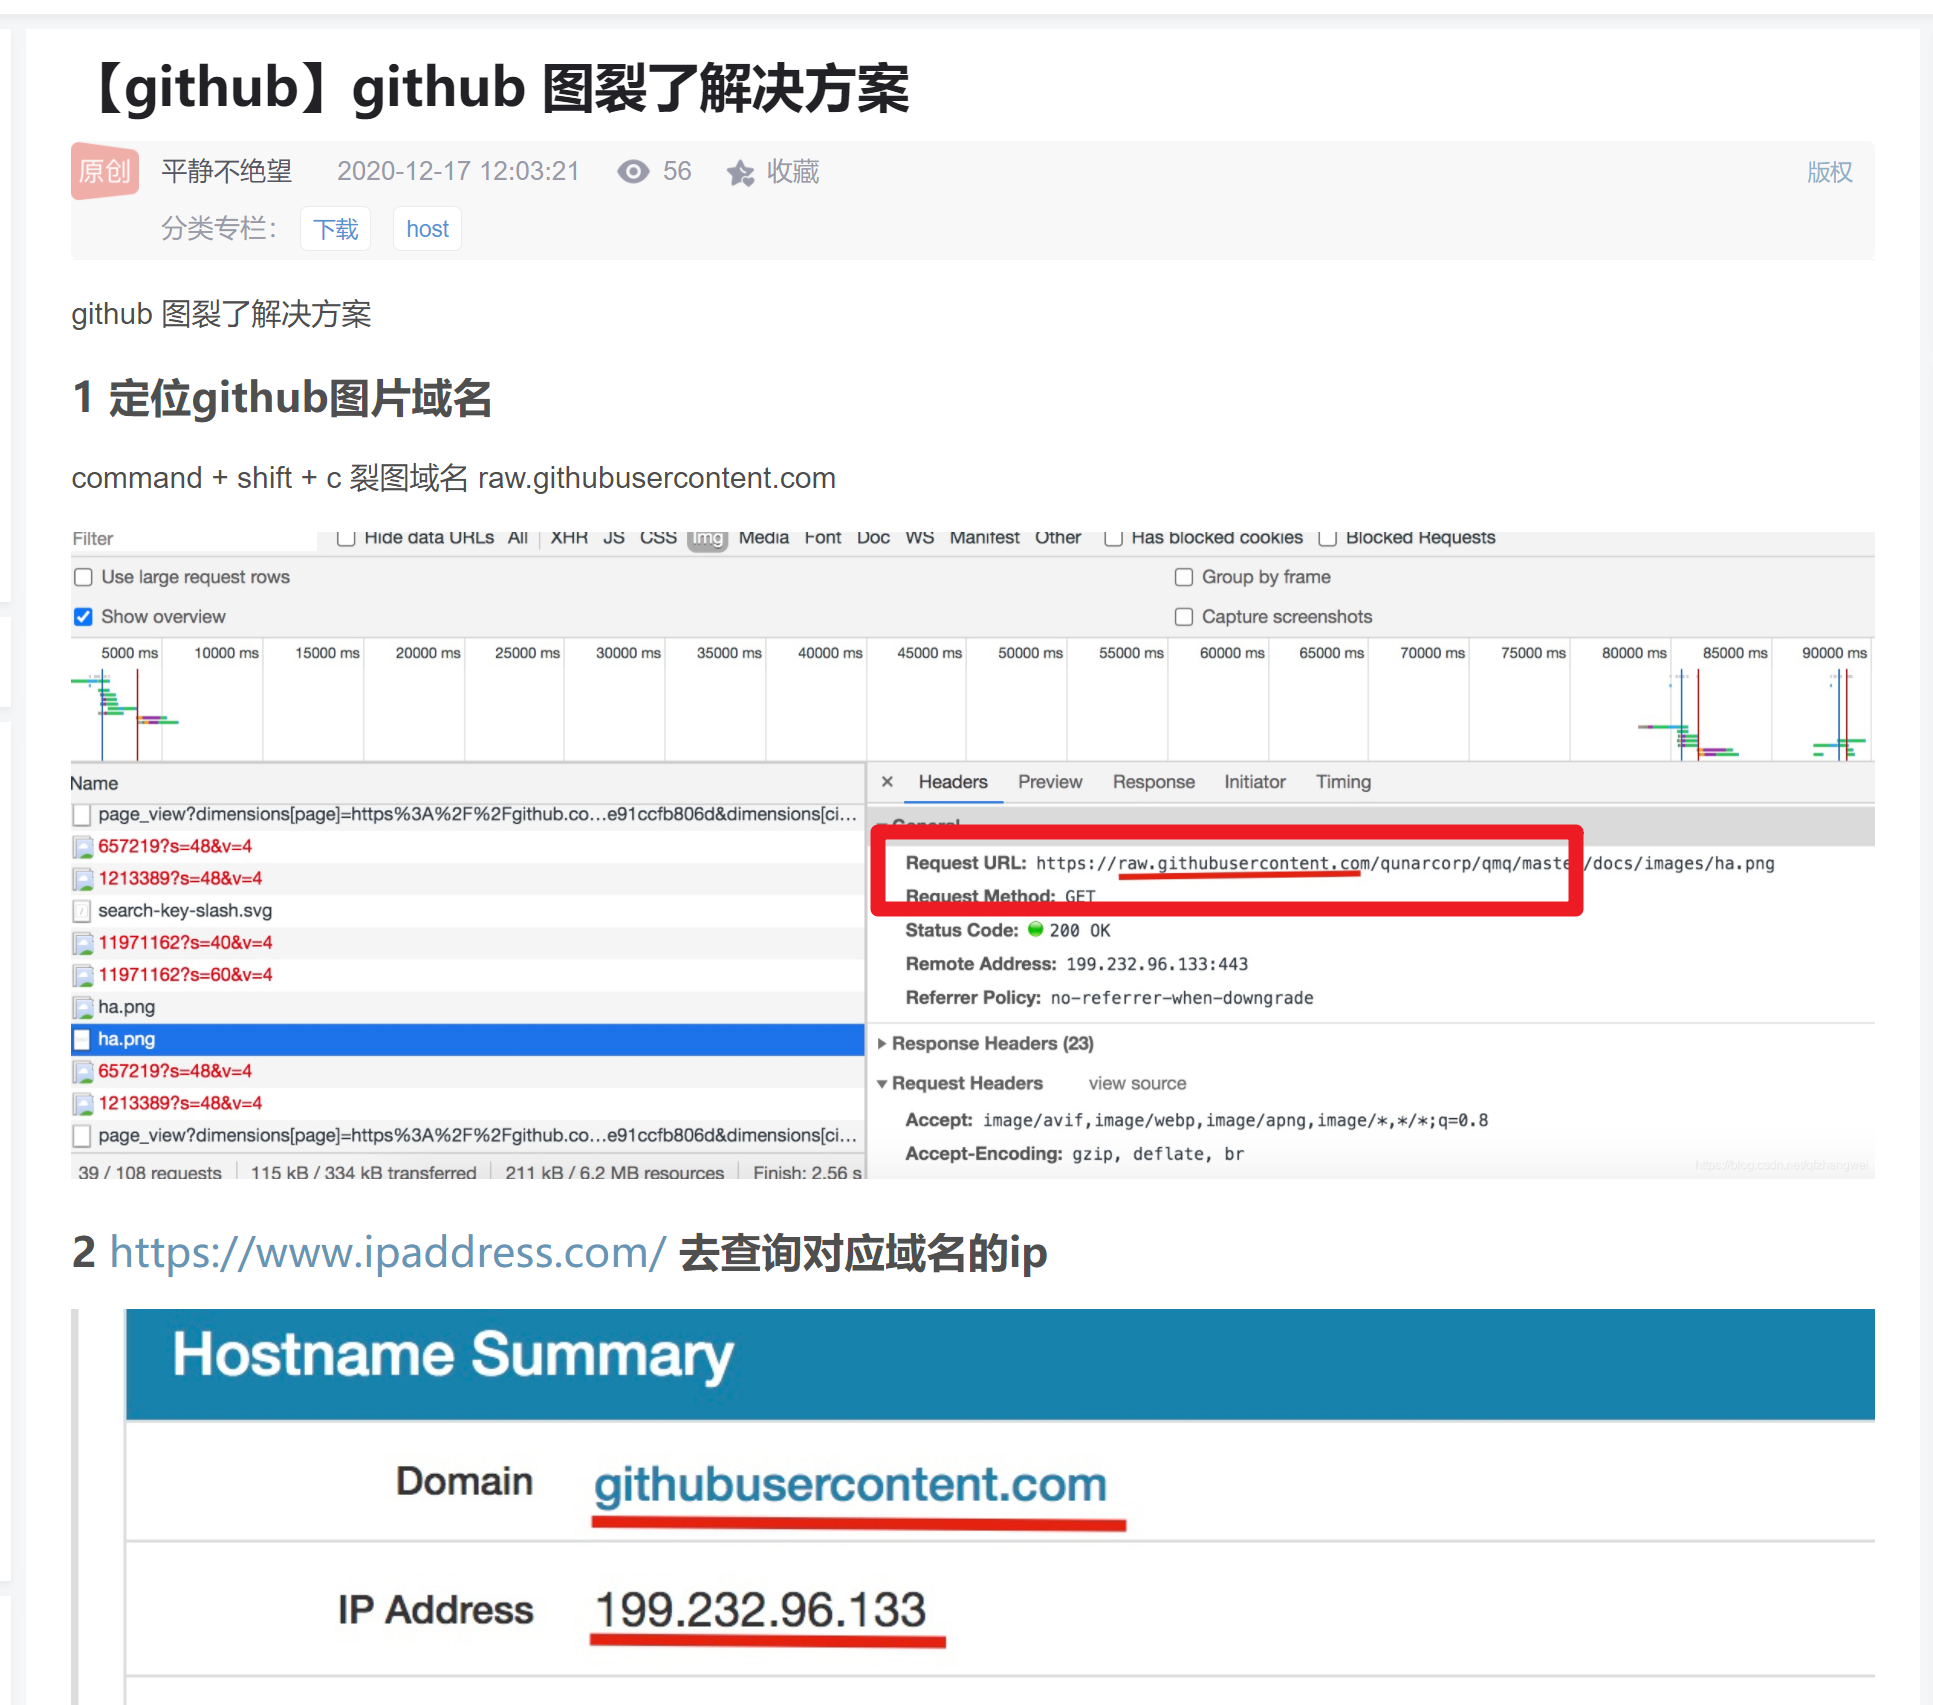Click the host category tag

pos(427,229)
